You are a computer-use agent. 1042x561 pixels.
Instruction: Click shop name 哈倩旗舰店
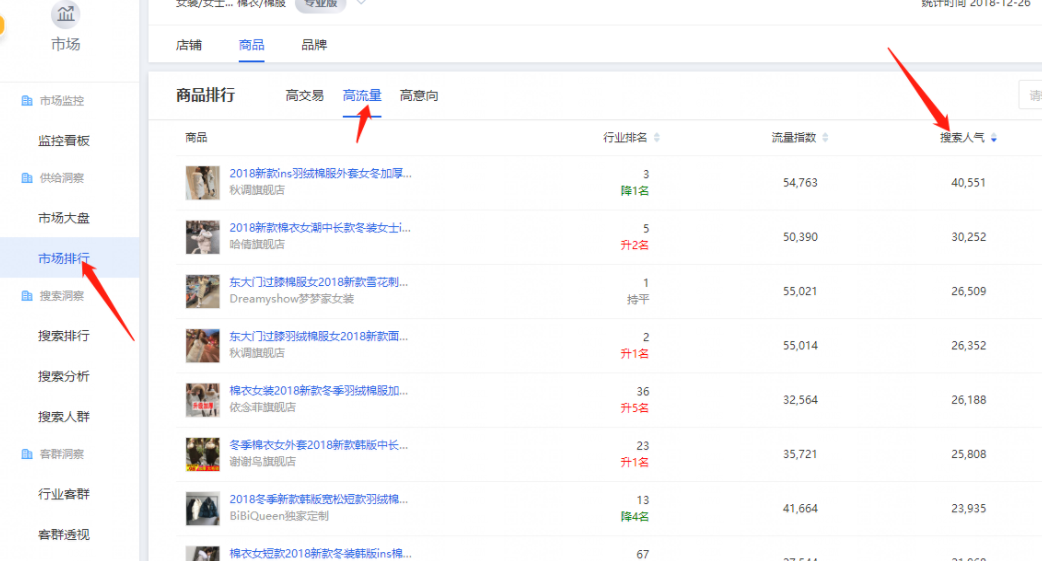pos(257,245)
